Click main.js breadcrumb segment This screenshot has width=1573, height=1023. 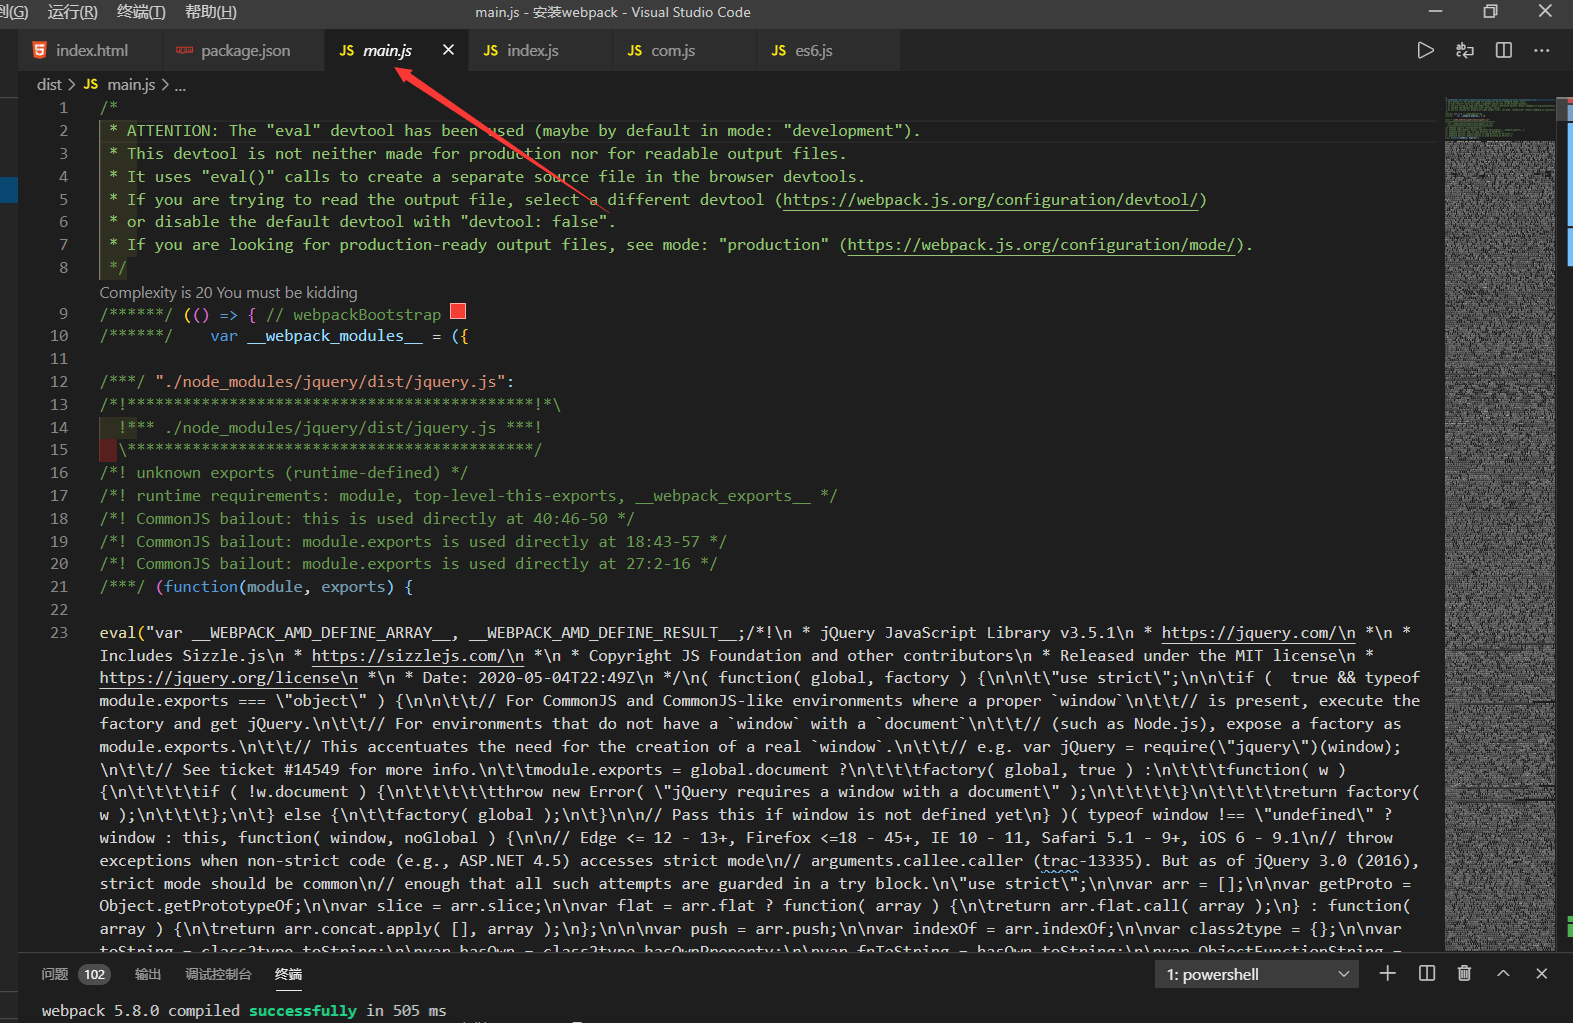point(131,85)
